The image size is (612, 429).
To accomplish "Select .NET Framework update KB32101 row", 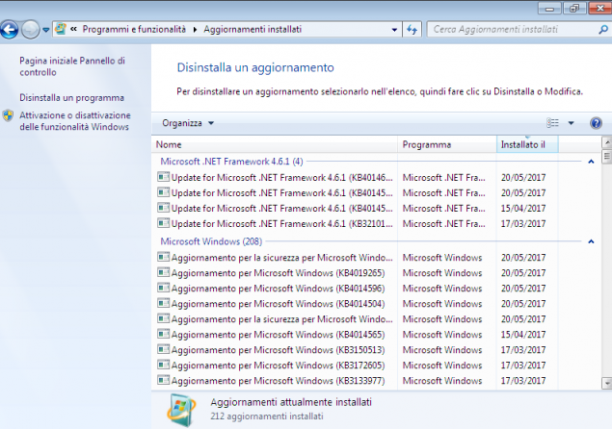I will pos(357,224).
